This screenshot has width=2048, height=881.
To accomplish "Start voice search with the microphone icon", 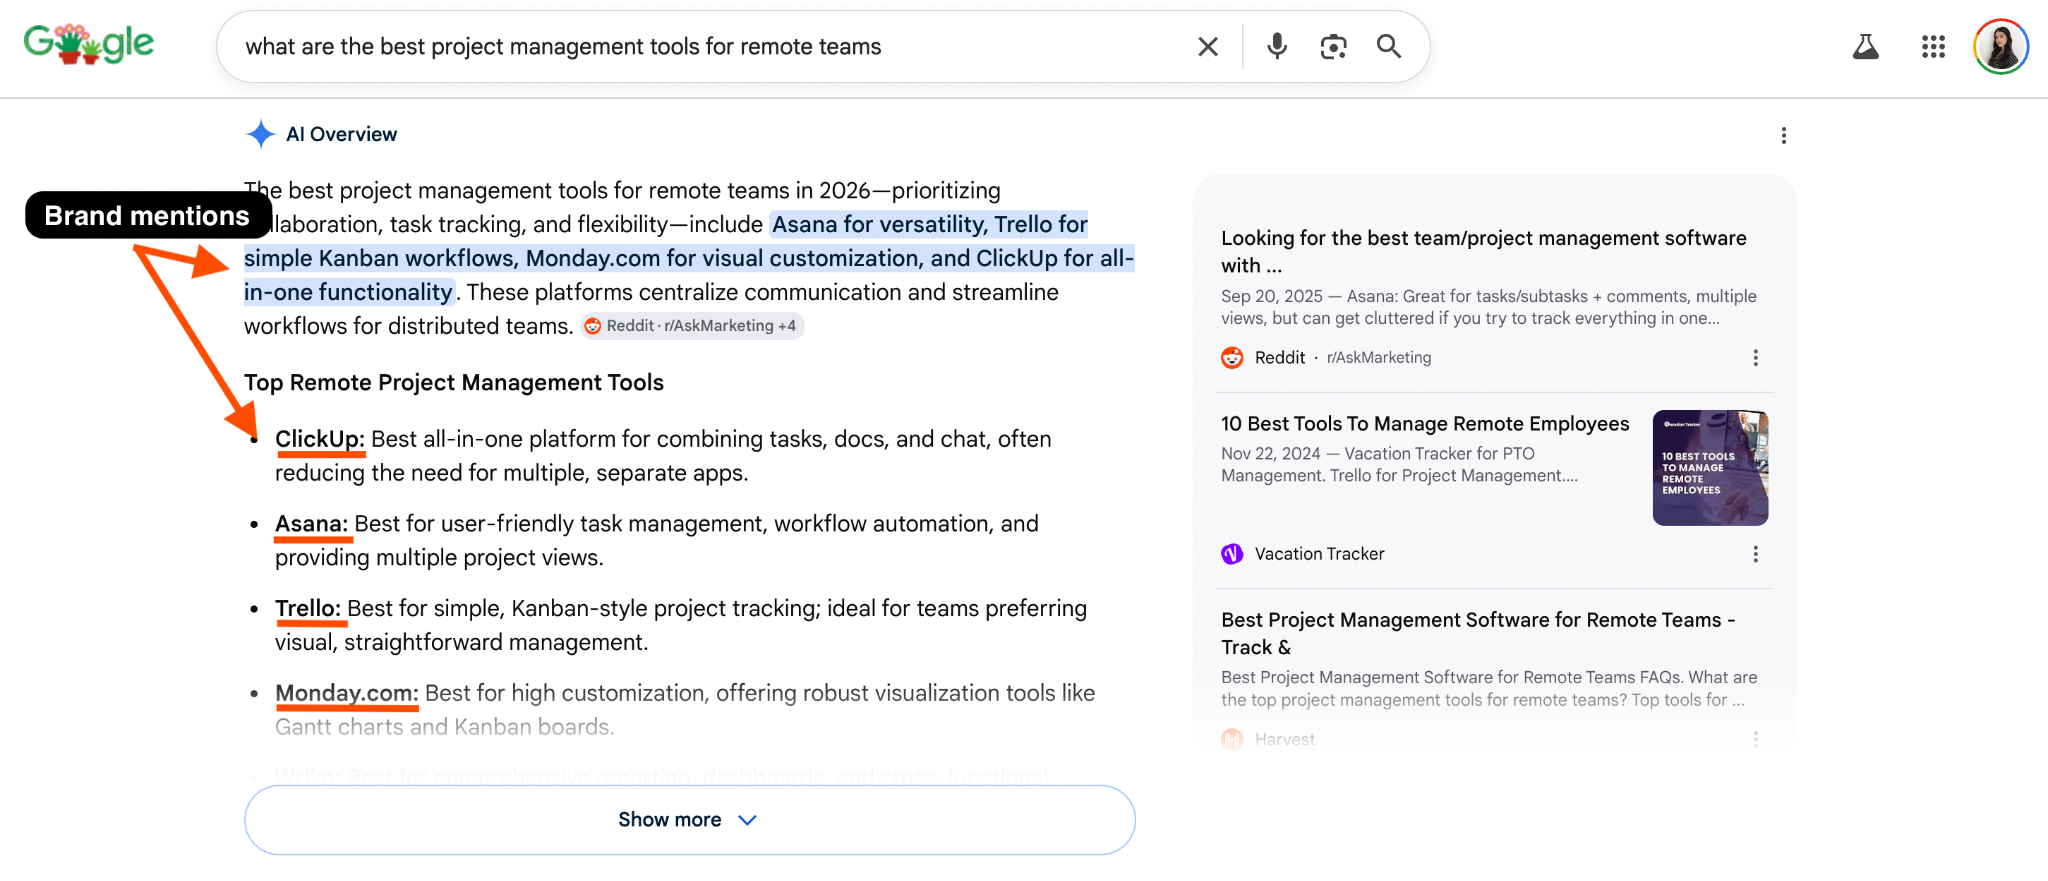I will pyautogui.click(x=1277, y=47).
